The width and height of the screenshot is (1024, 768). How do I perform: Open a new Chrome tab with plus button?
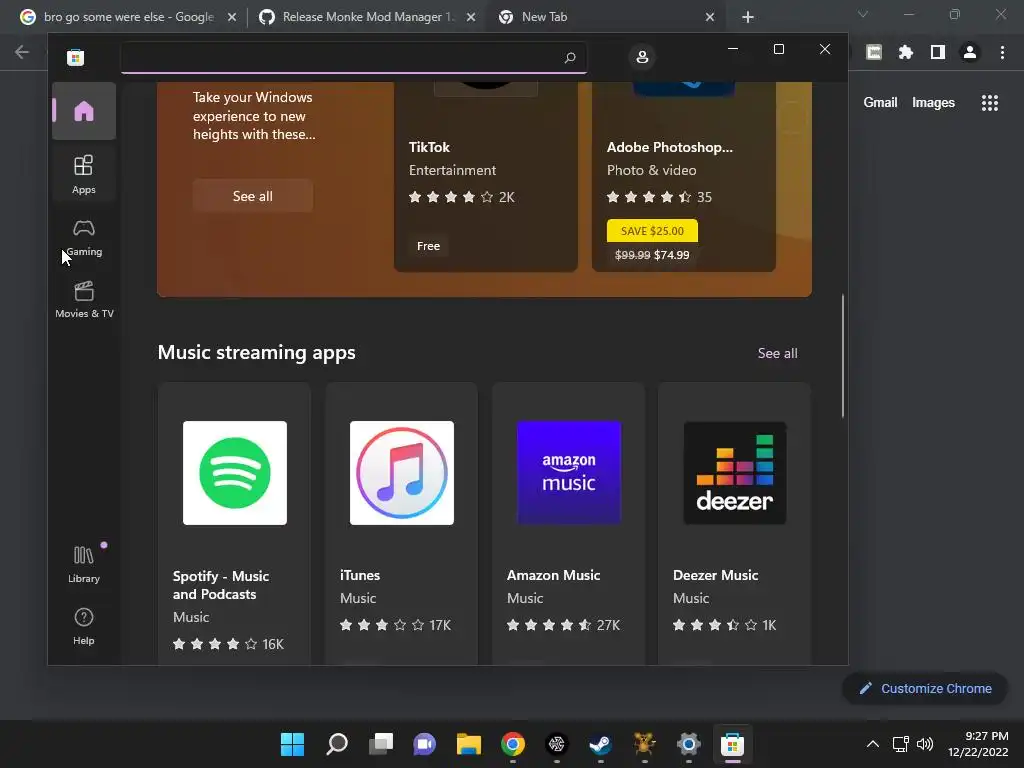click(748, 17)
